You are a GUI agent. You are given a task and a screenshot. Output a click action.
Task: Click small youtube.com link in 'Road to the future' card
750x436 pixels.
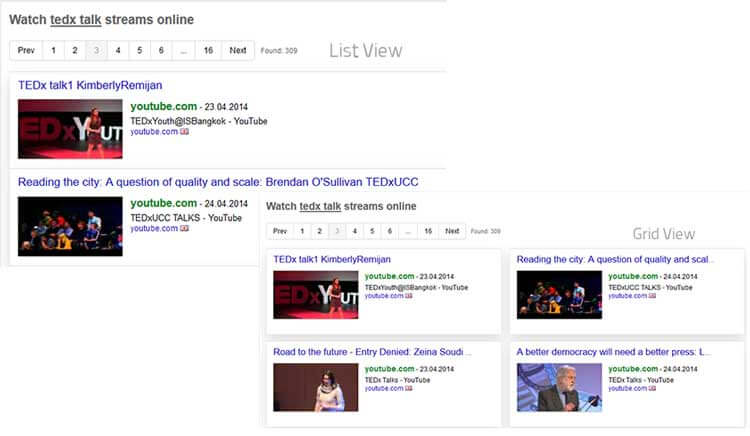[x=384, y=388]
